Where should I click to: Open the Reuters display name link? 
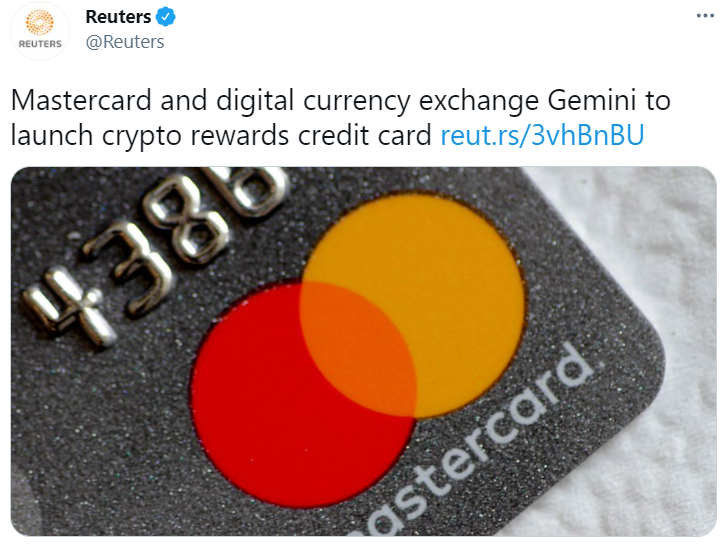pos(118,17)
